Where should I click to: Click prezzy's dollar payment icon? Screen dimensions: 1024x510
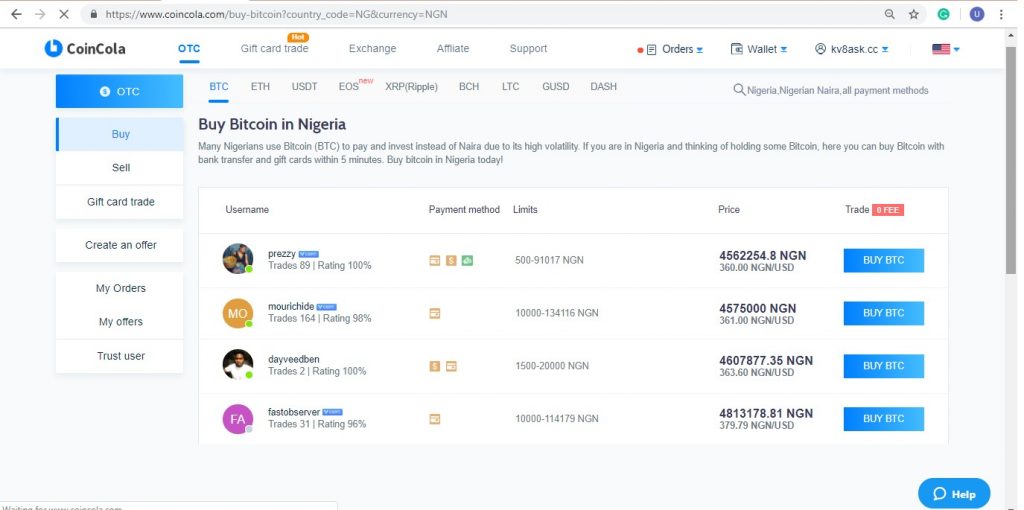point(451,261)
